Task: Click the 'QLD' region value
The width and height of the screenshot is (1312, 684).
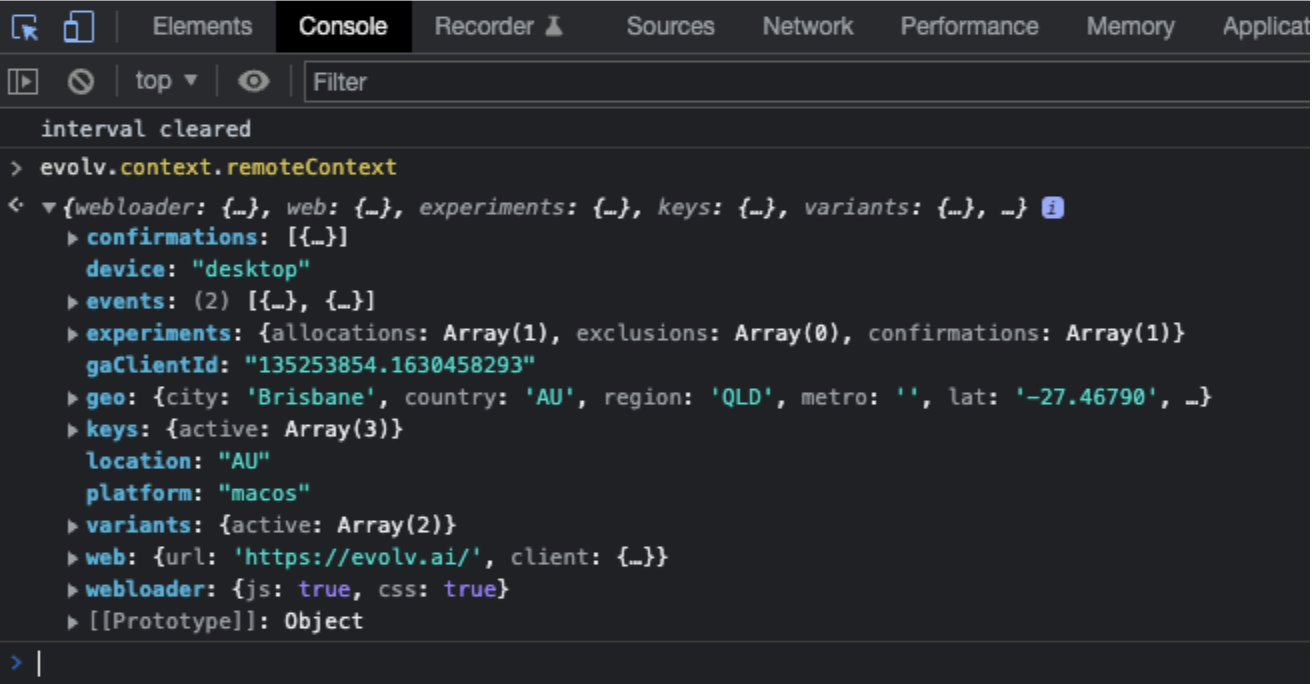Action: tap(742, 398)
